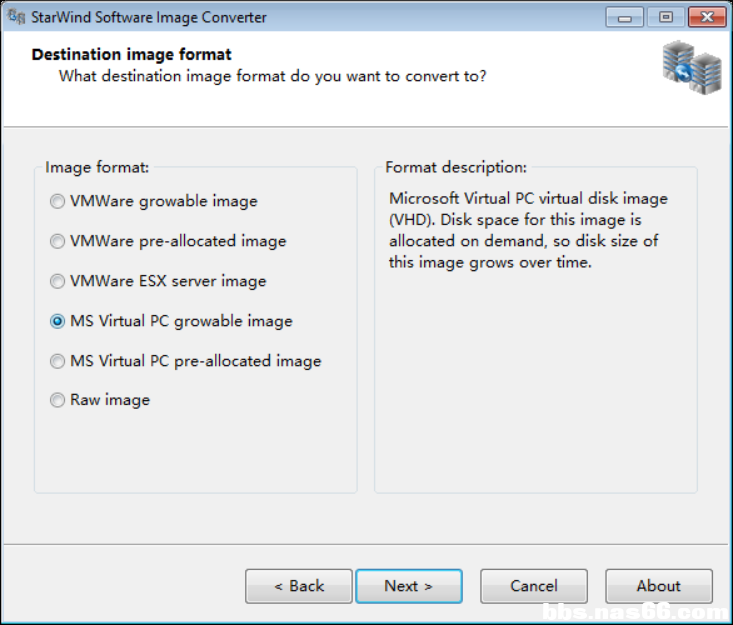Choose VMWare pre-allocated image format
This screenshot has height=625, width=733.
pos(58,241)
